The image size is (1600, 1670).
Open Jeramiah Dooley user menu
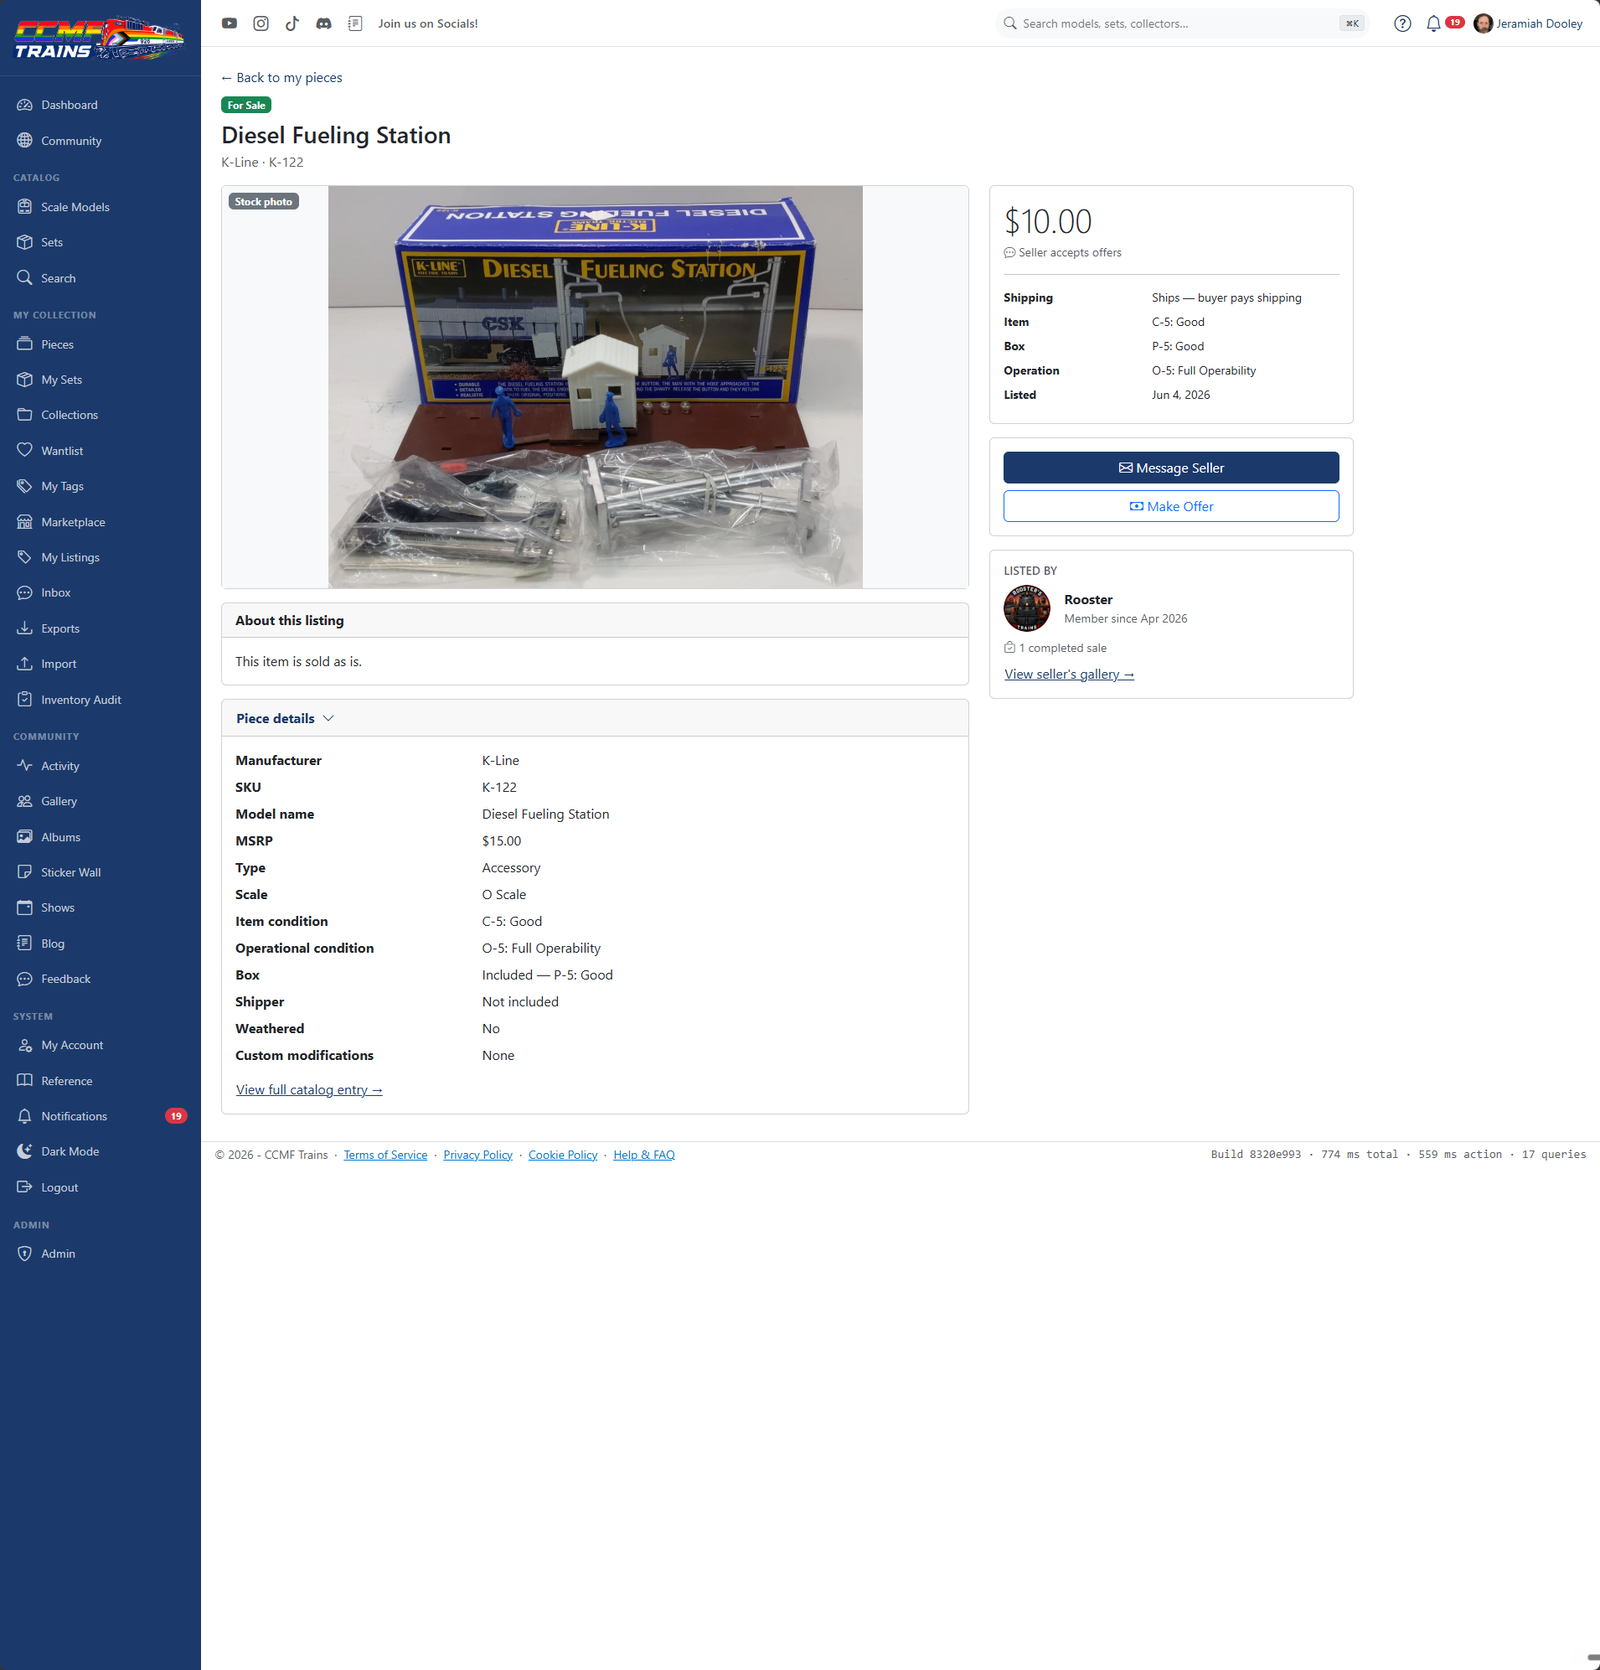[x=1528, y=23]
